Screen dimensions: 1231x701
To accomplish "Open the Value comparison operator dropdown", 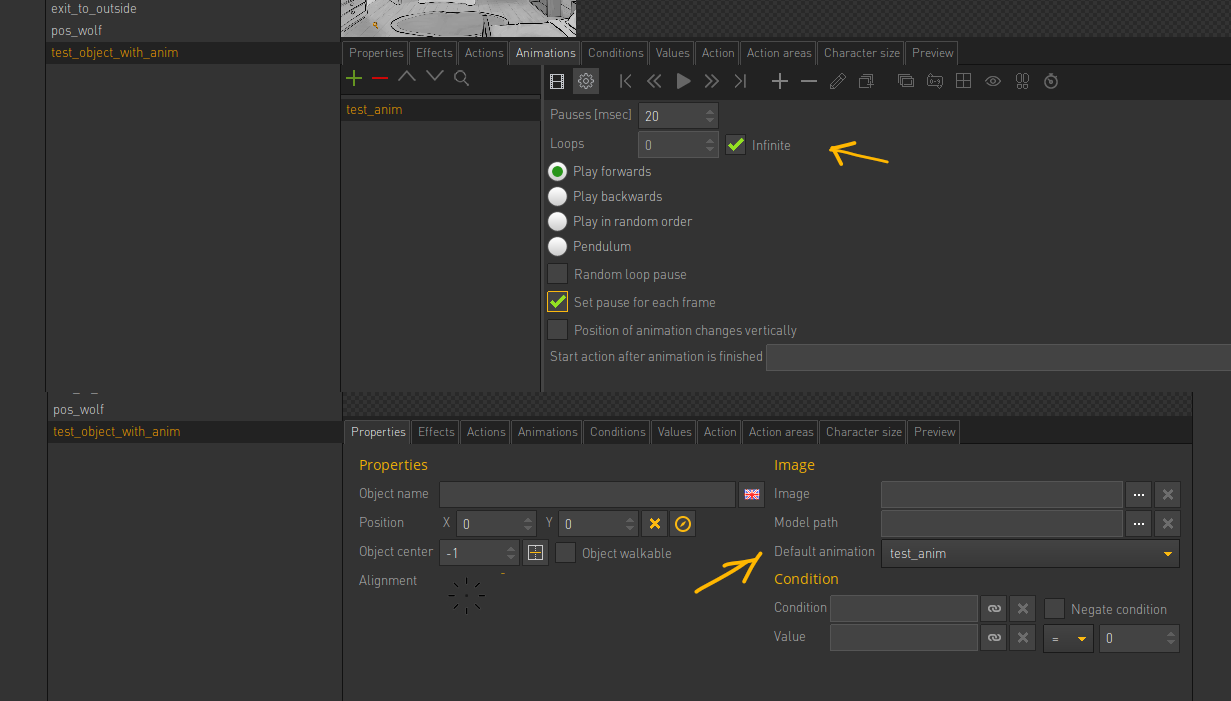I will tap(1068, 638).
